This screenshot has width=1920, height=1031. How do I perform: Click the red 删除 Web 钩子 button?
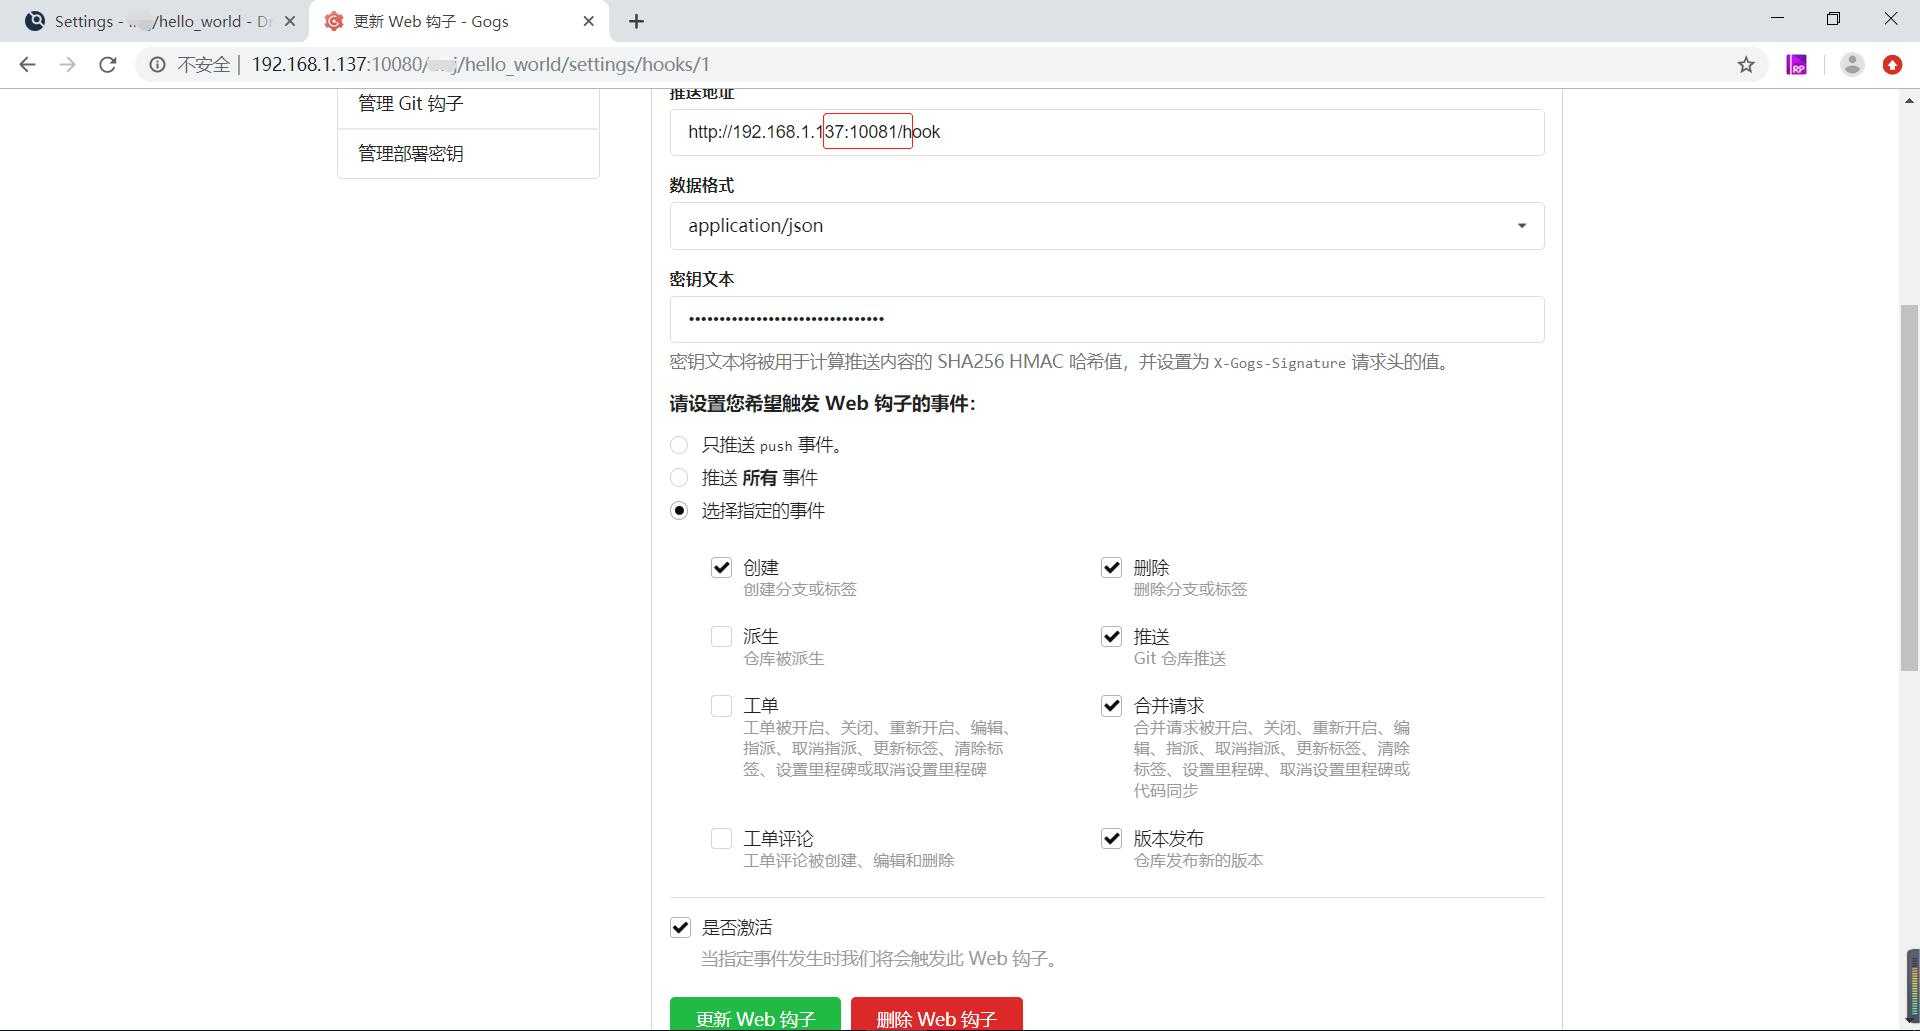(936, 1015)
